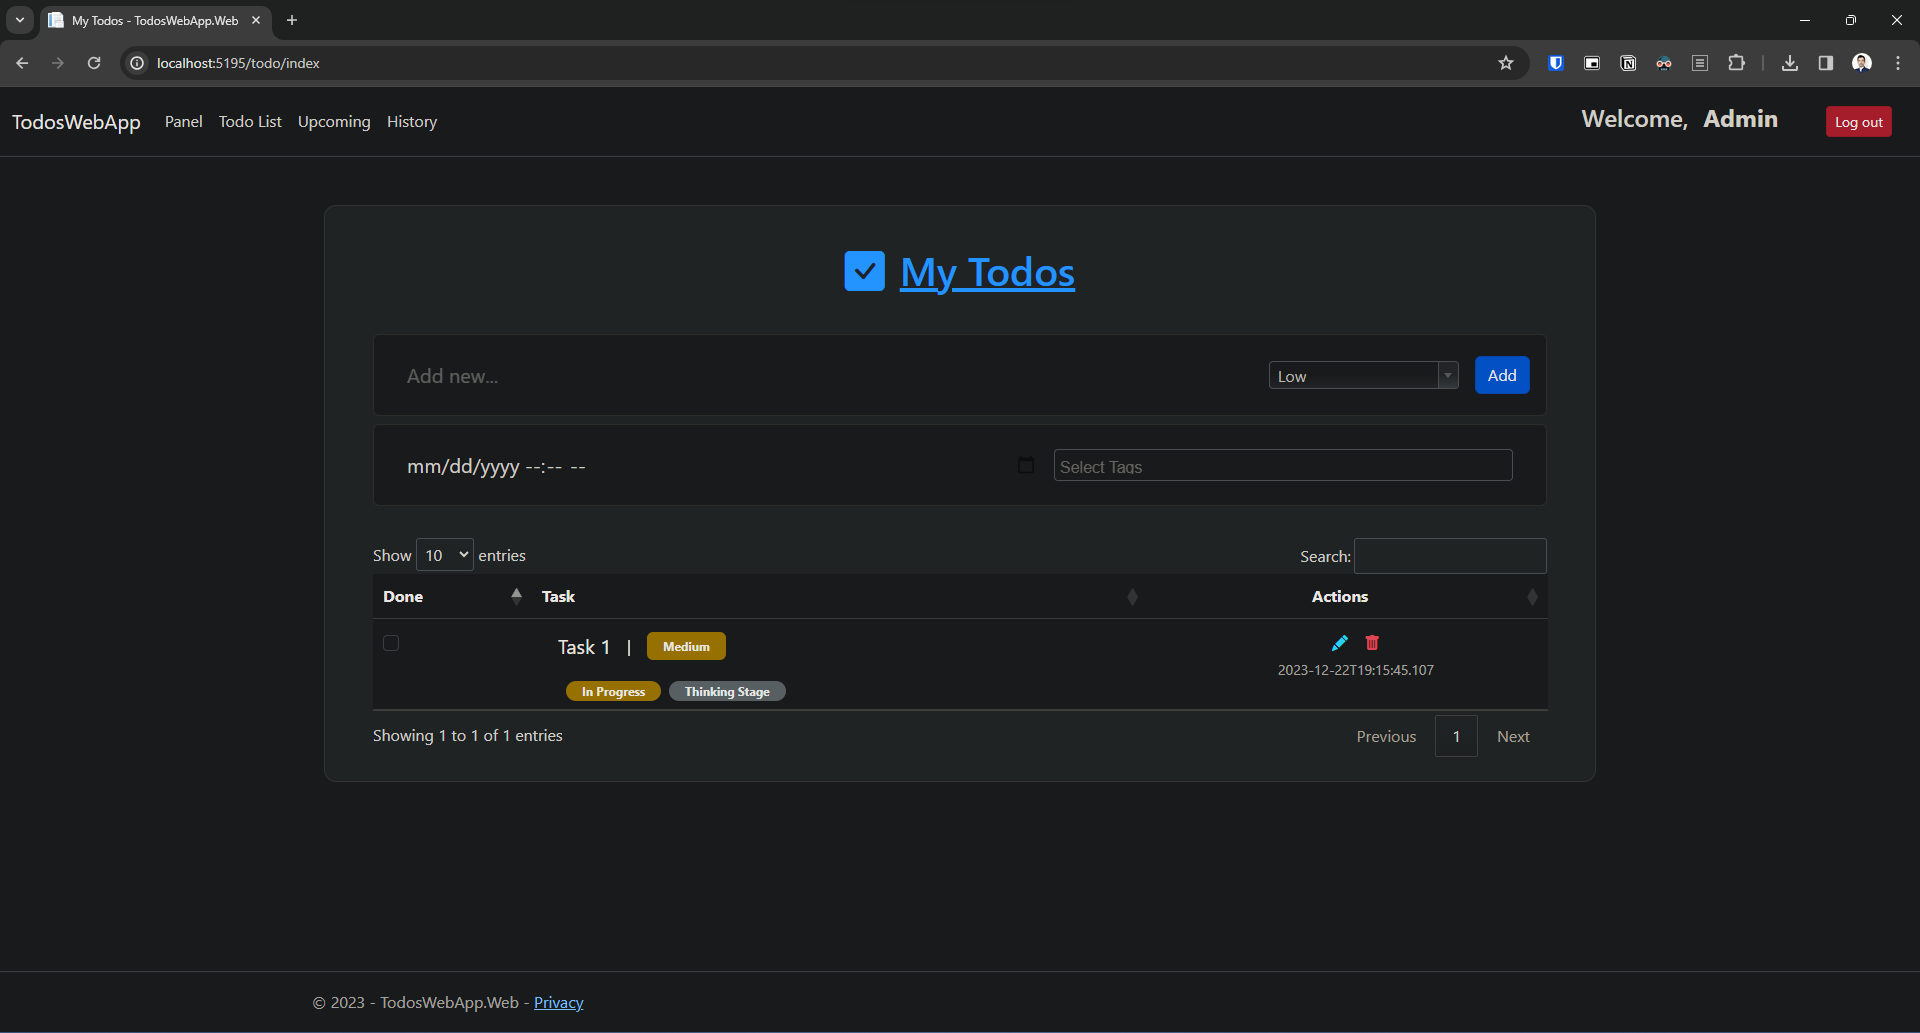Viewport: 1920px width, 1033px height.
Task: Go to the Next table page
Action: pos(1513,736)
